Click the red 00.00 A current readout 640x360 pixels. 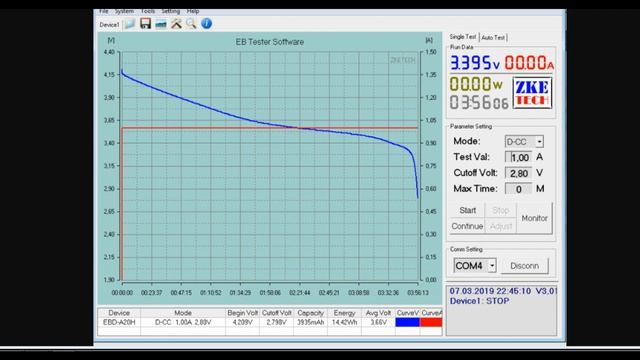tap(529, 63)
